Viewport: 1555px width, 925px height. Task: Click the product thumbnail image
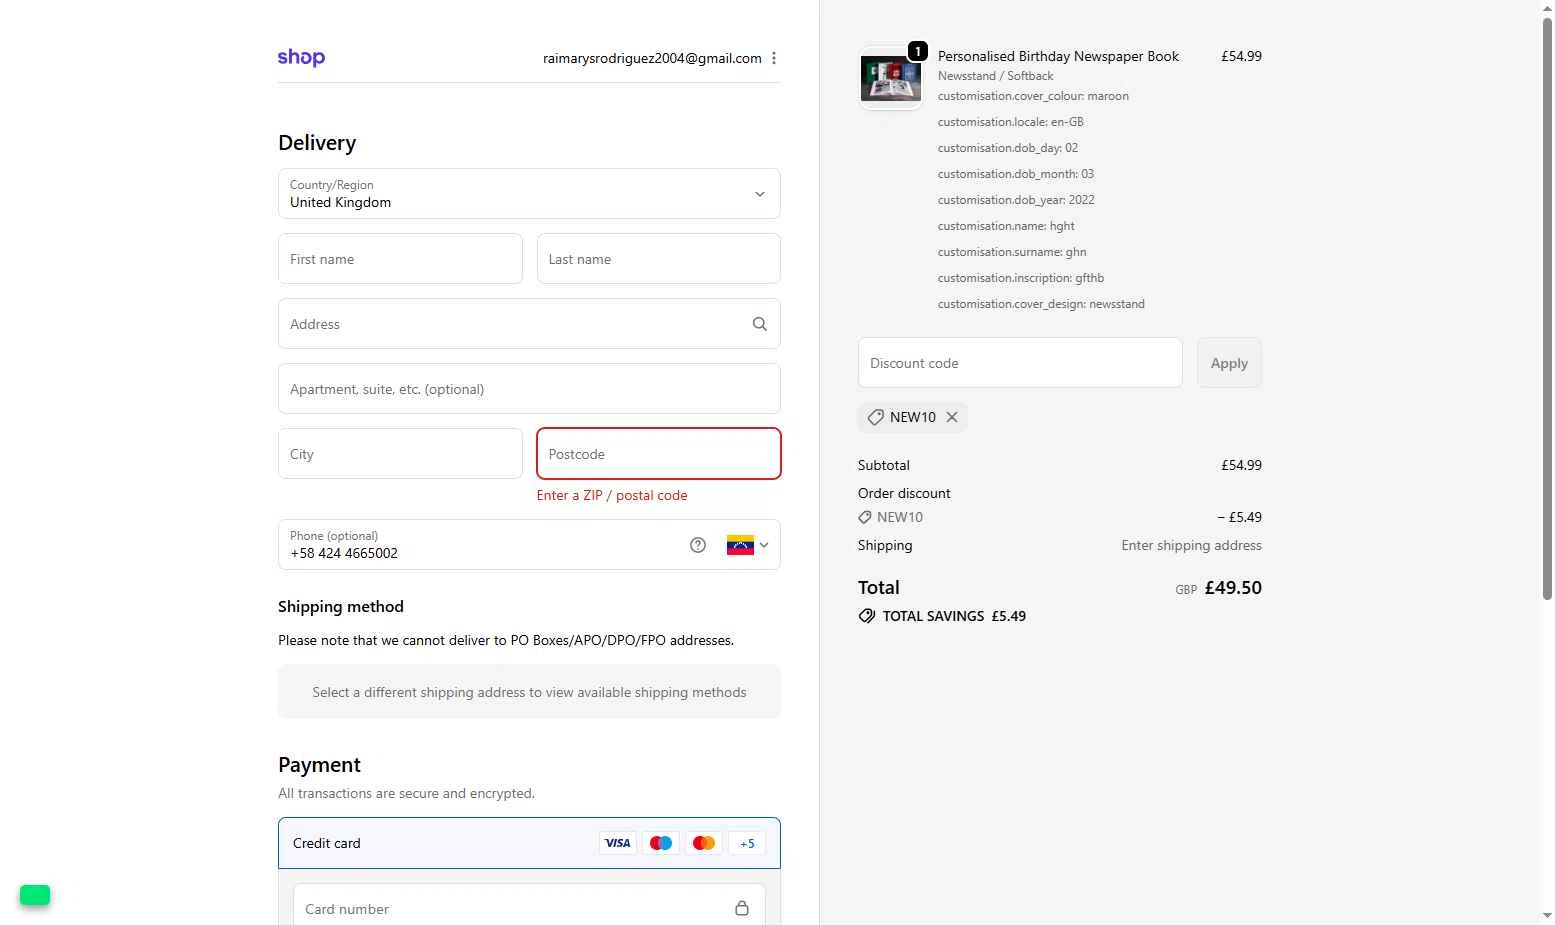pyautogui.click(x=890, y=79)
